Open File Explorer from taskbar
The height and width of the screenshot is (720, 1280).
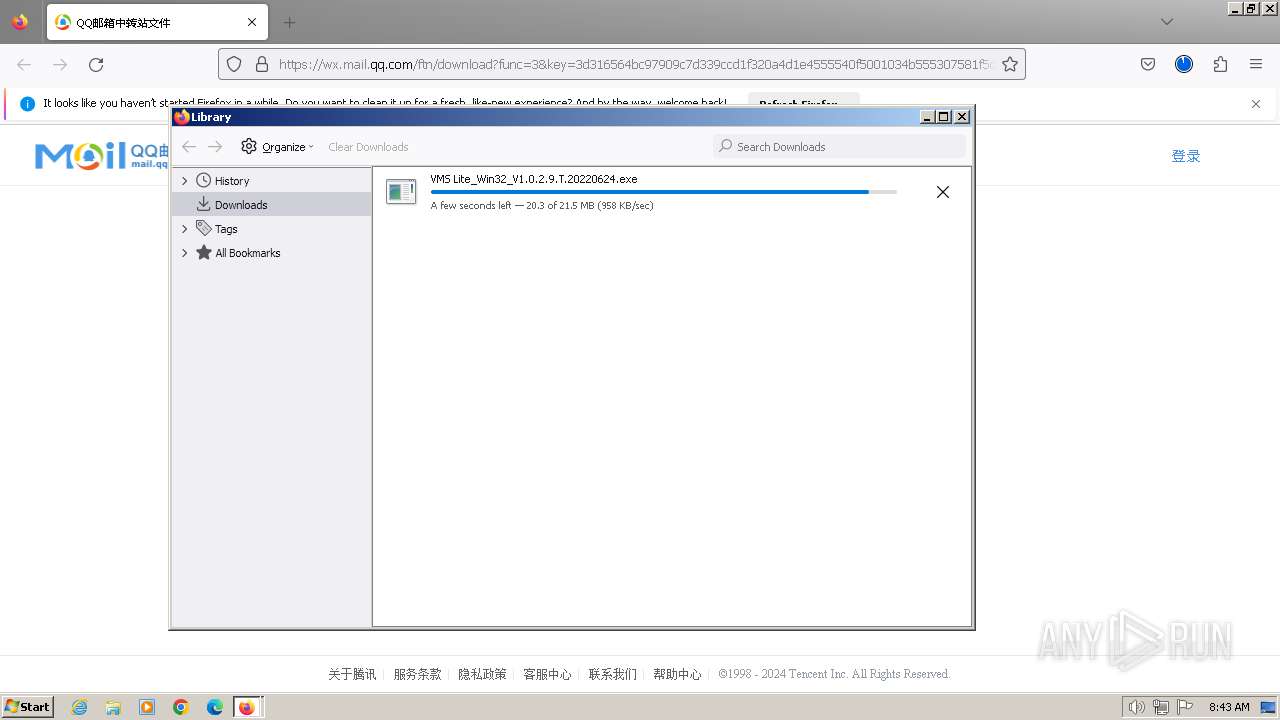point(113,707)
